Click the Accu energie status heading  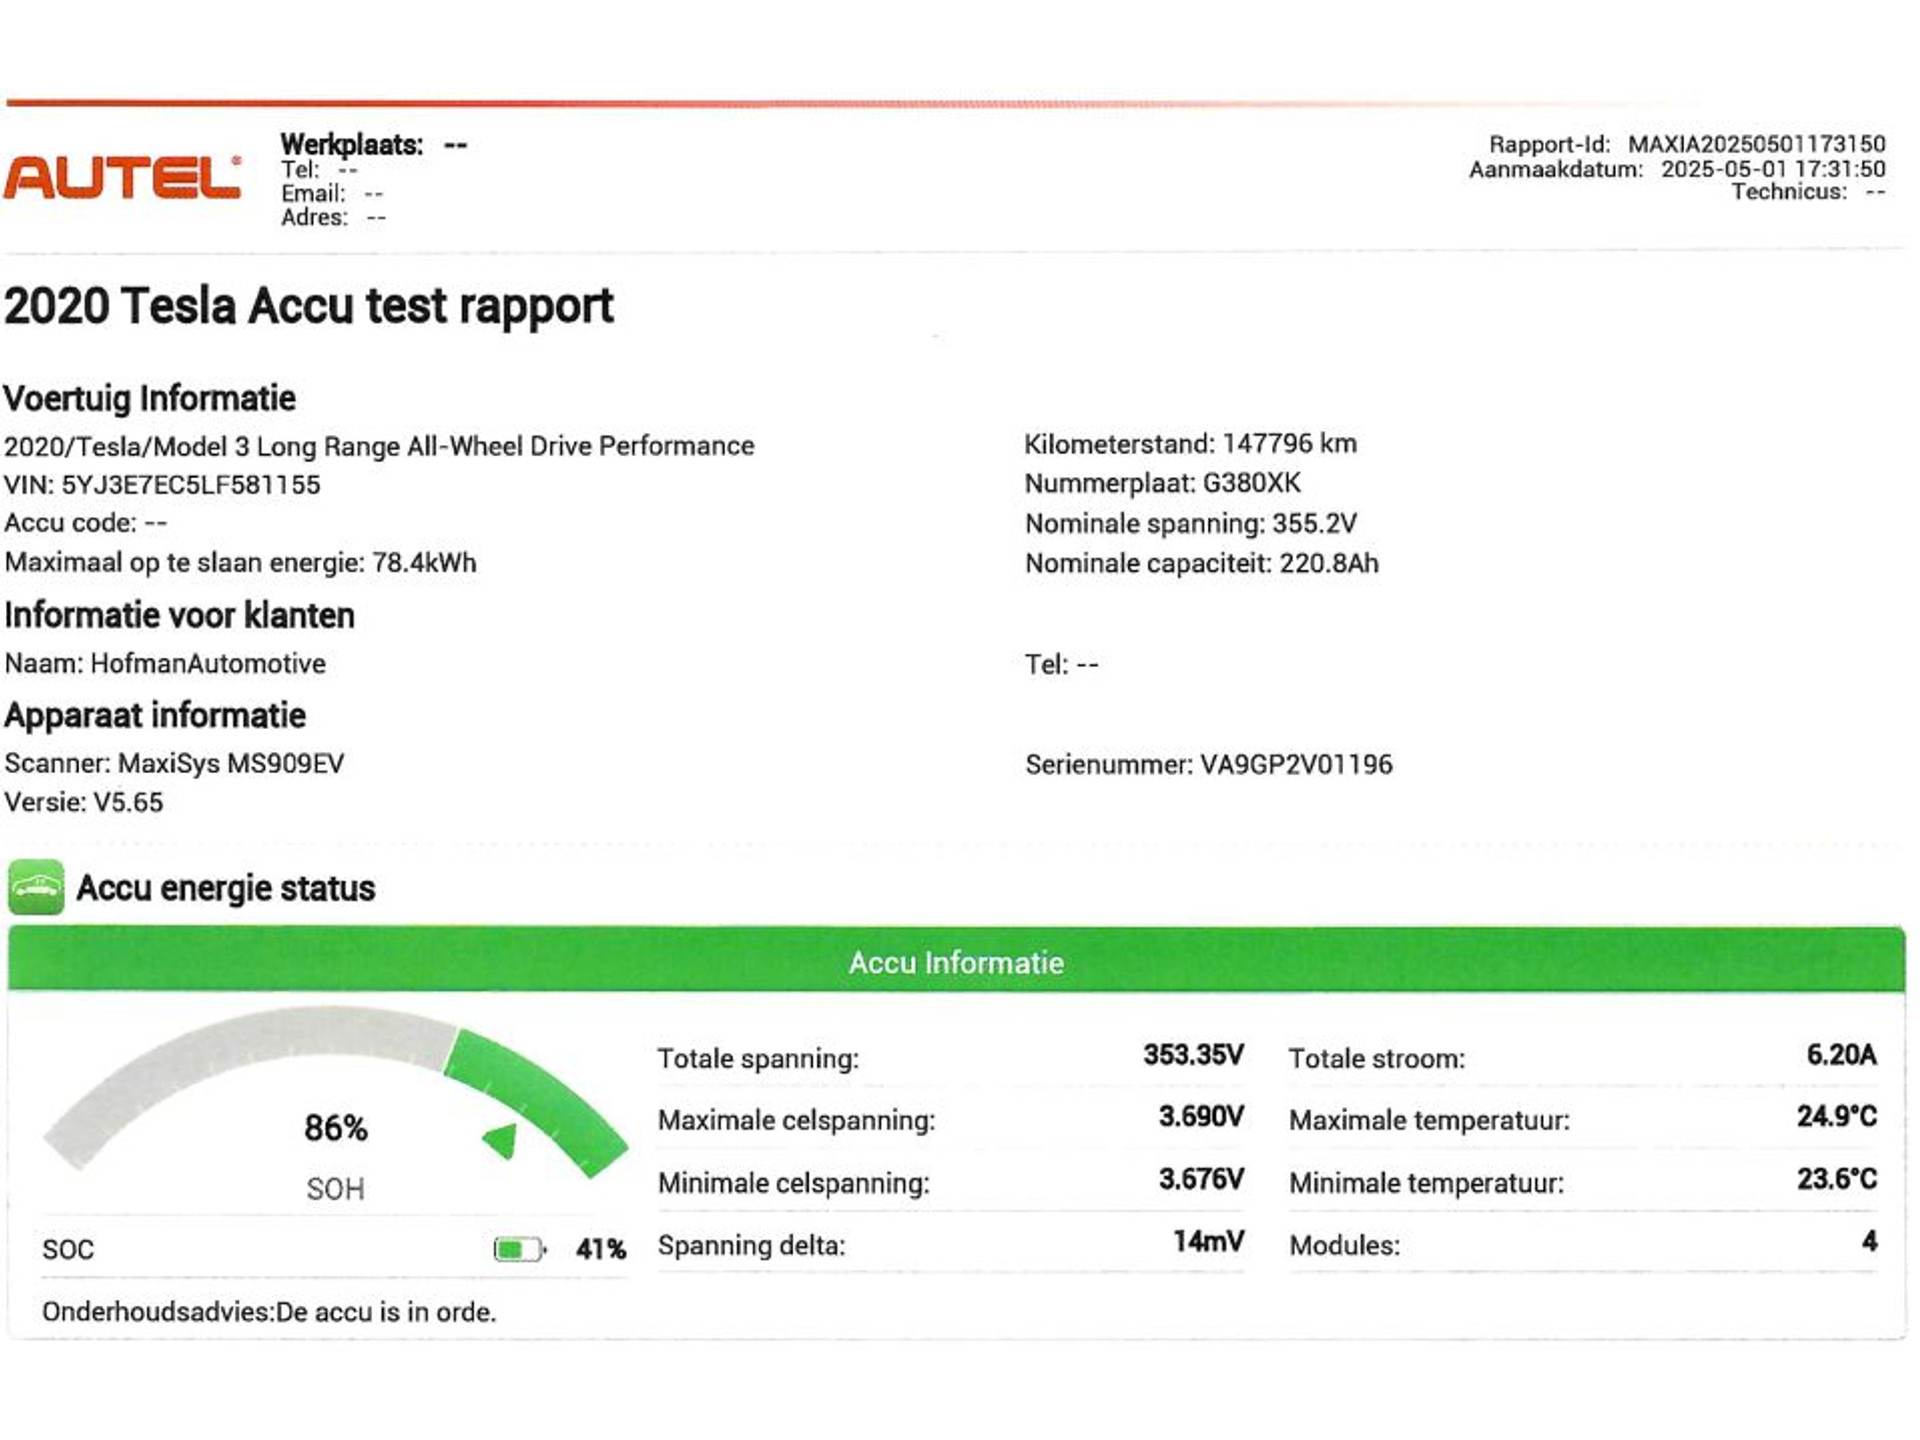point(226,888)
